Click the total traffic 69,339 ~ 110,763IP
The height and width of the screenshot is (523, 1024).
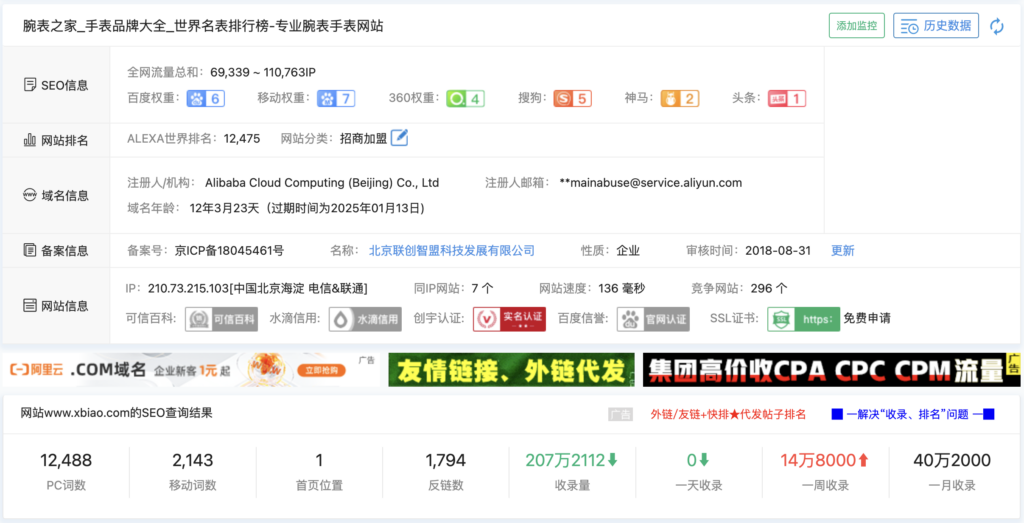[264, 72]
